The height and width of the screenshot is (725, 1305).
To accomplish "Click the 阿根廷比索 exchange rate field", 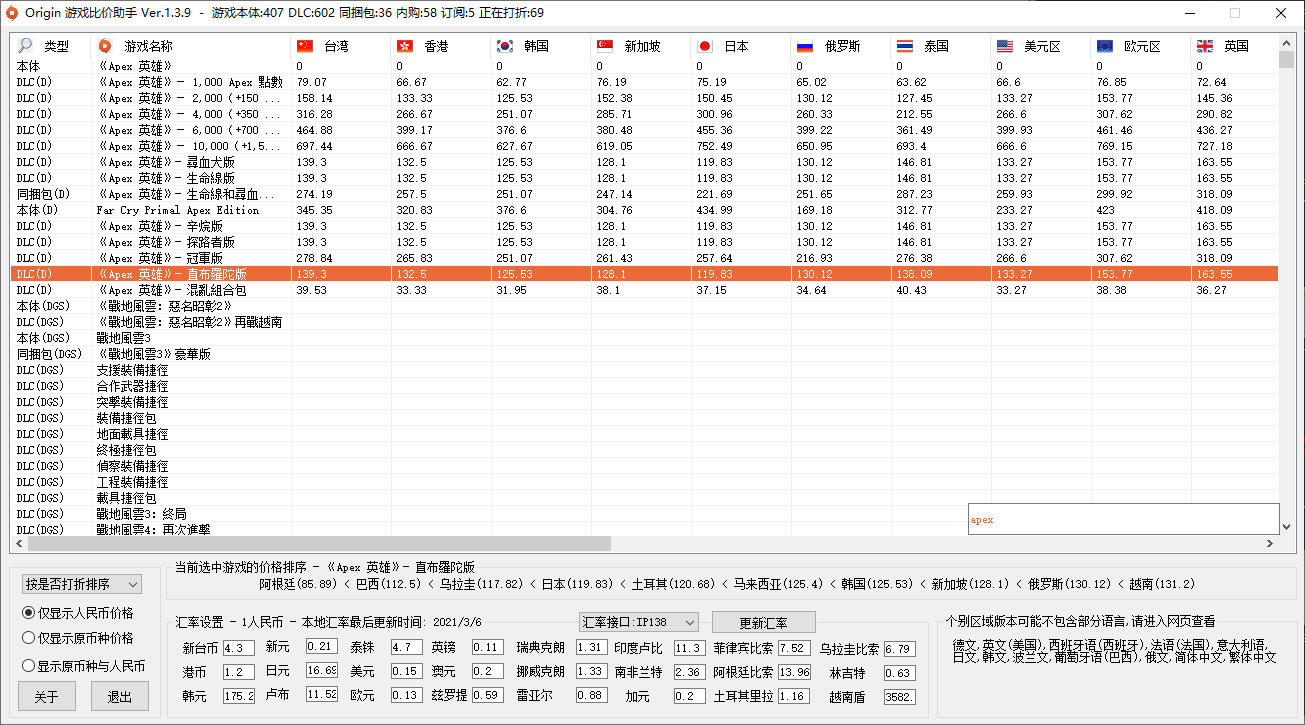I will pos(794,672).
